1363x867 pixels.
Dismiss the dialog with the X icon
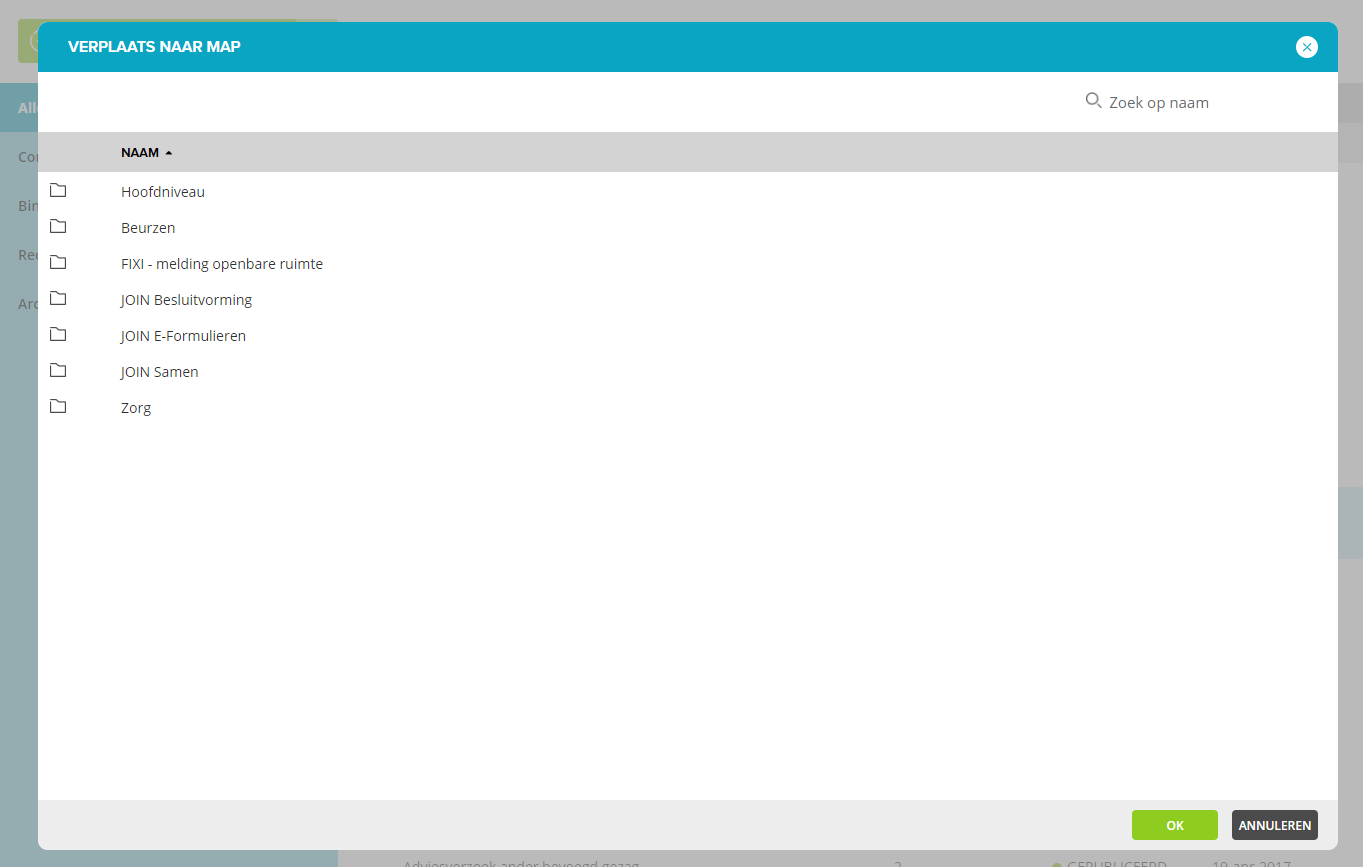click(x=1306, y=46)
